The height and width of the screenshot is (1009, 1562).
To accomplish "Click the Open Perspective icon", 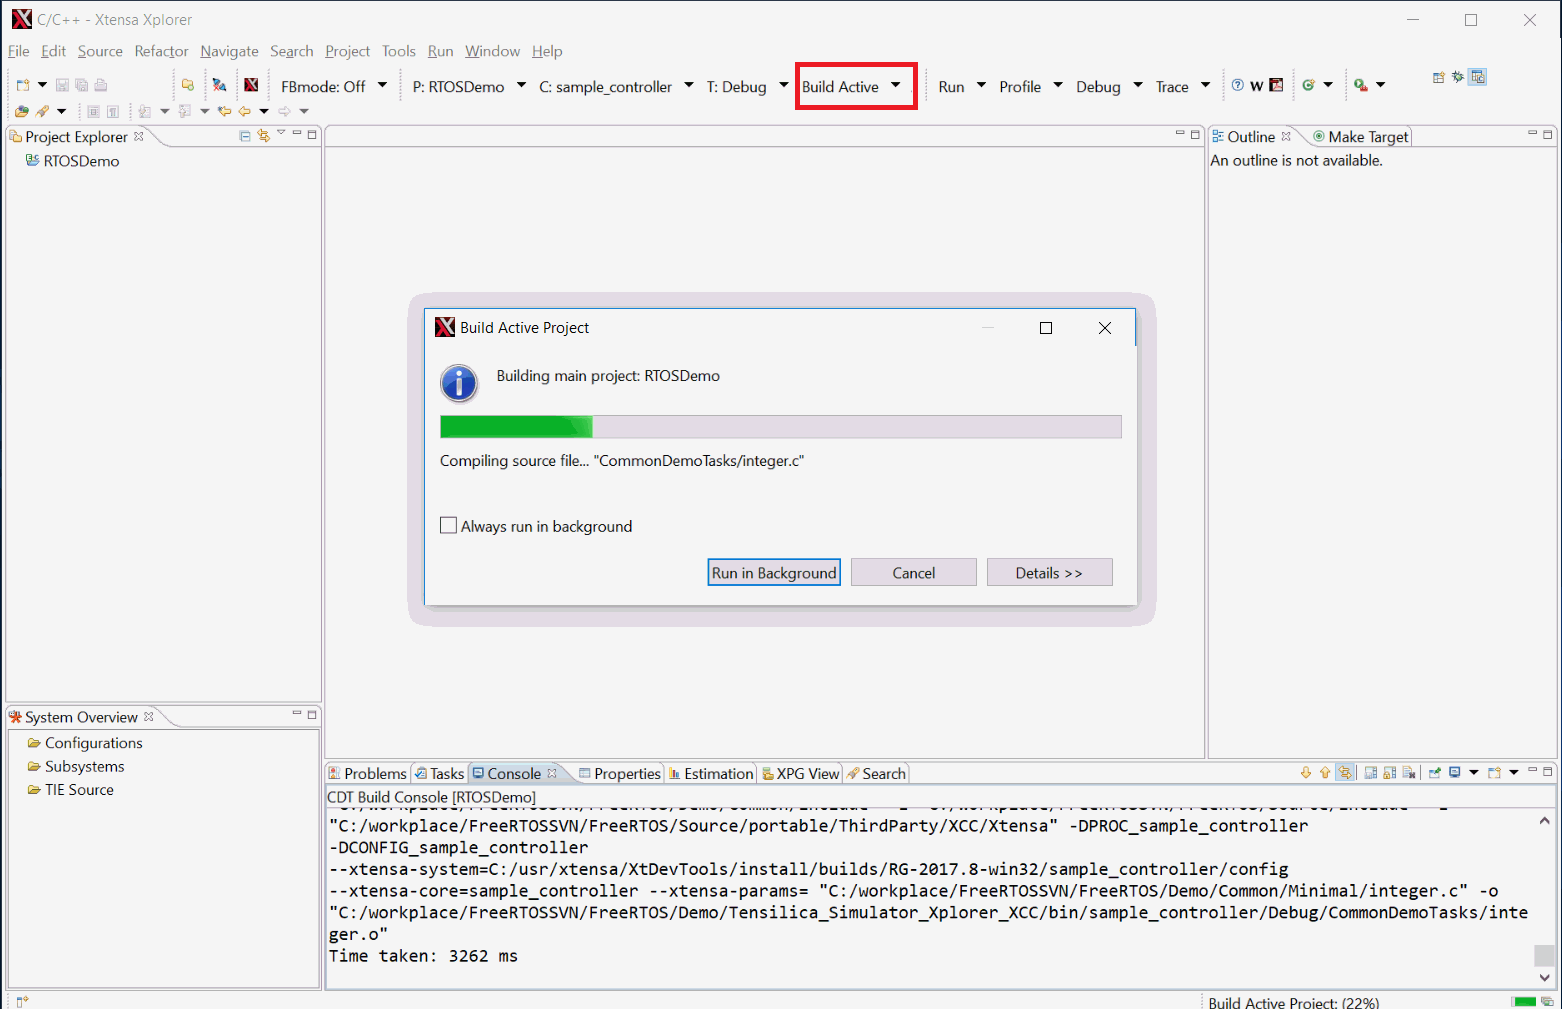I will point(1438,77).
